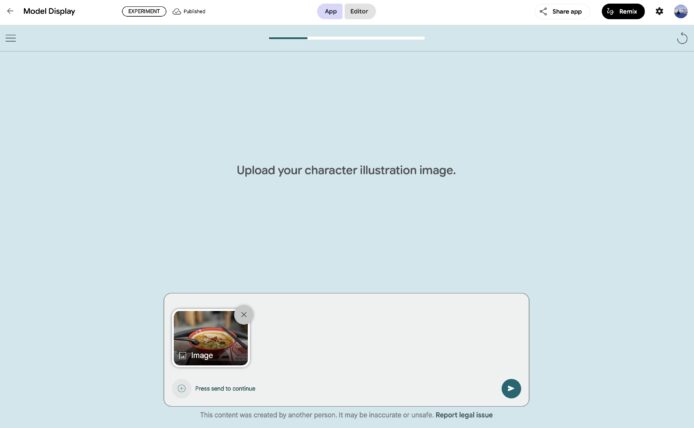694x428 pixels.
Task: Remove the attached image with X
Action: click(243, 314)
